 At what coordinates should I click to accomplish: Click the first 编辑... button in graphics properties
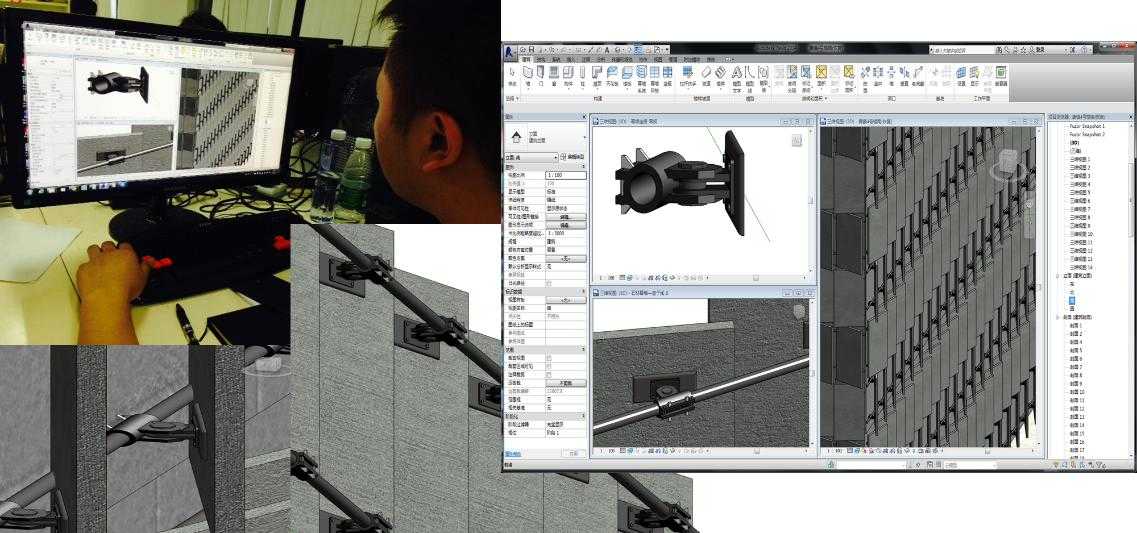pos(566,217)
